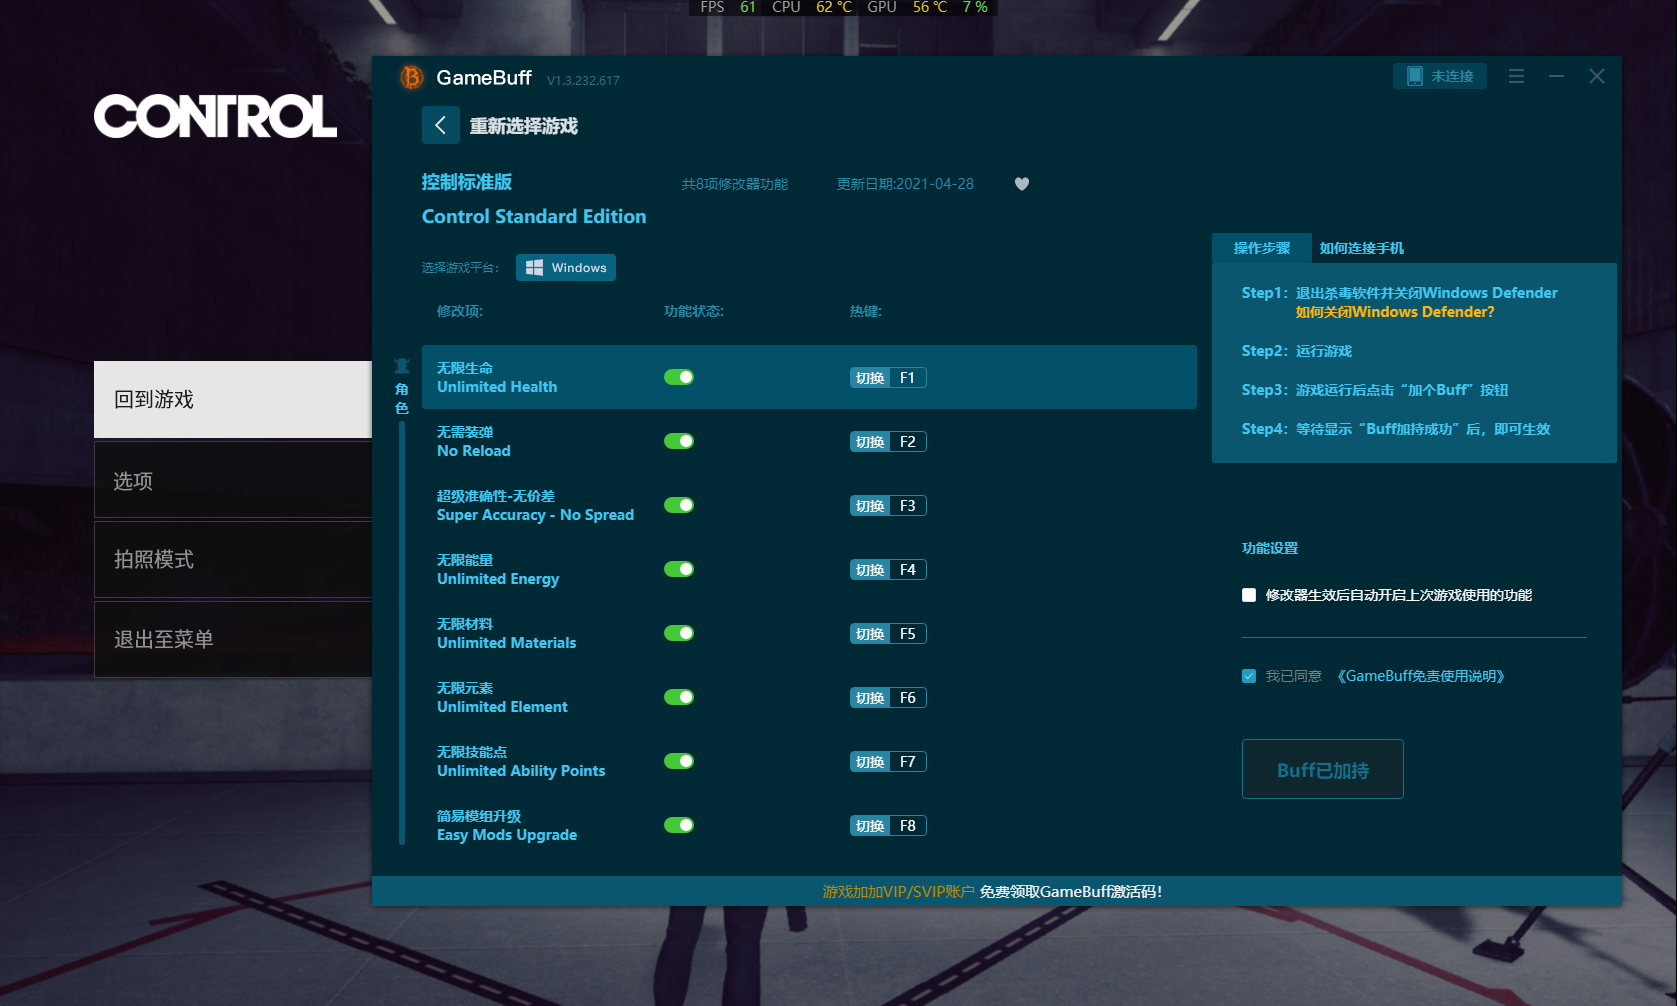Minimize the GameBuff window
This screenshot has height=1006, width=1677.
click(x=1556, y=76)
